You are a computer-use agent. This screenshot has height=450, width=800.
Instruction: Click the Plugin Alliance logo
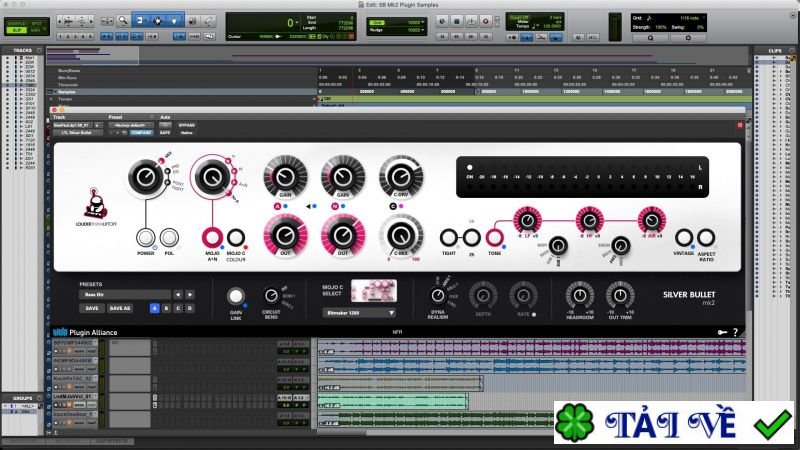tap(96, 332)
